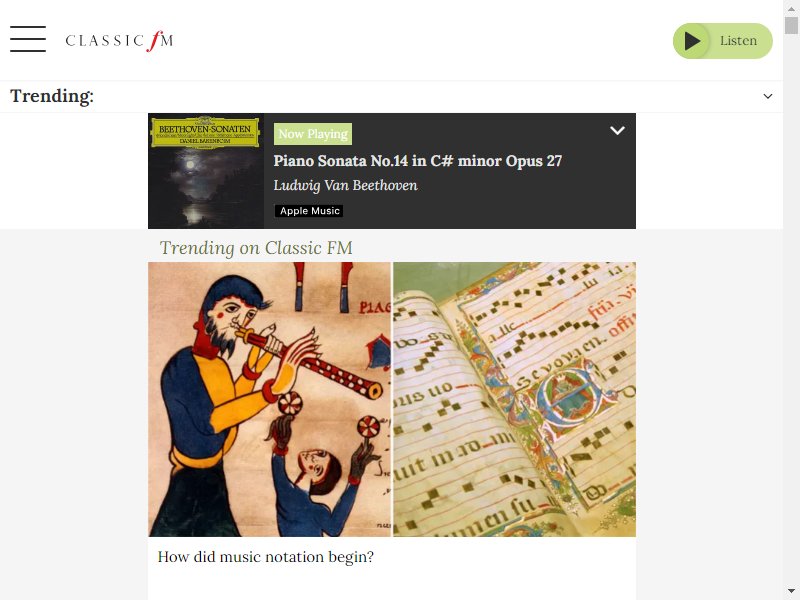Open the medieval flute player illustration

[x=269, y=399]
